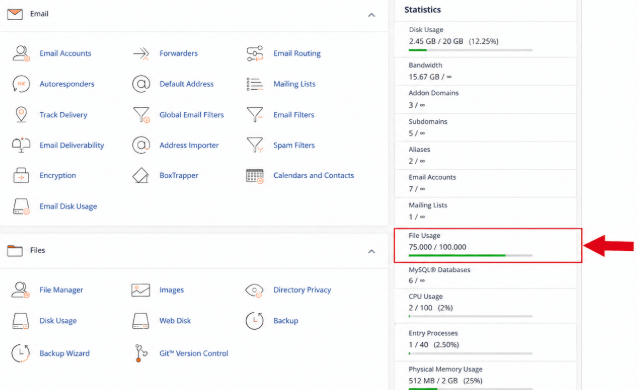638x390 pixels.
Task: Open the Email Disk Usage drive icon
Action: [x=21, y=206]
